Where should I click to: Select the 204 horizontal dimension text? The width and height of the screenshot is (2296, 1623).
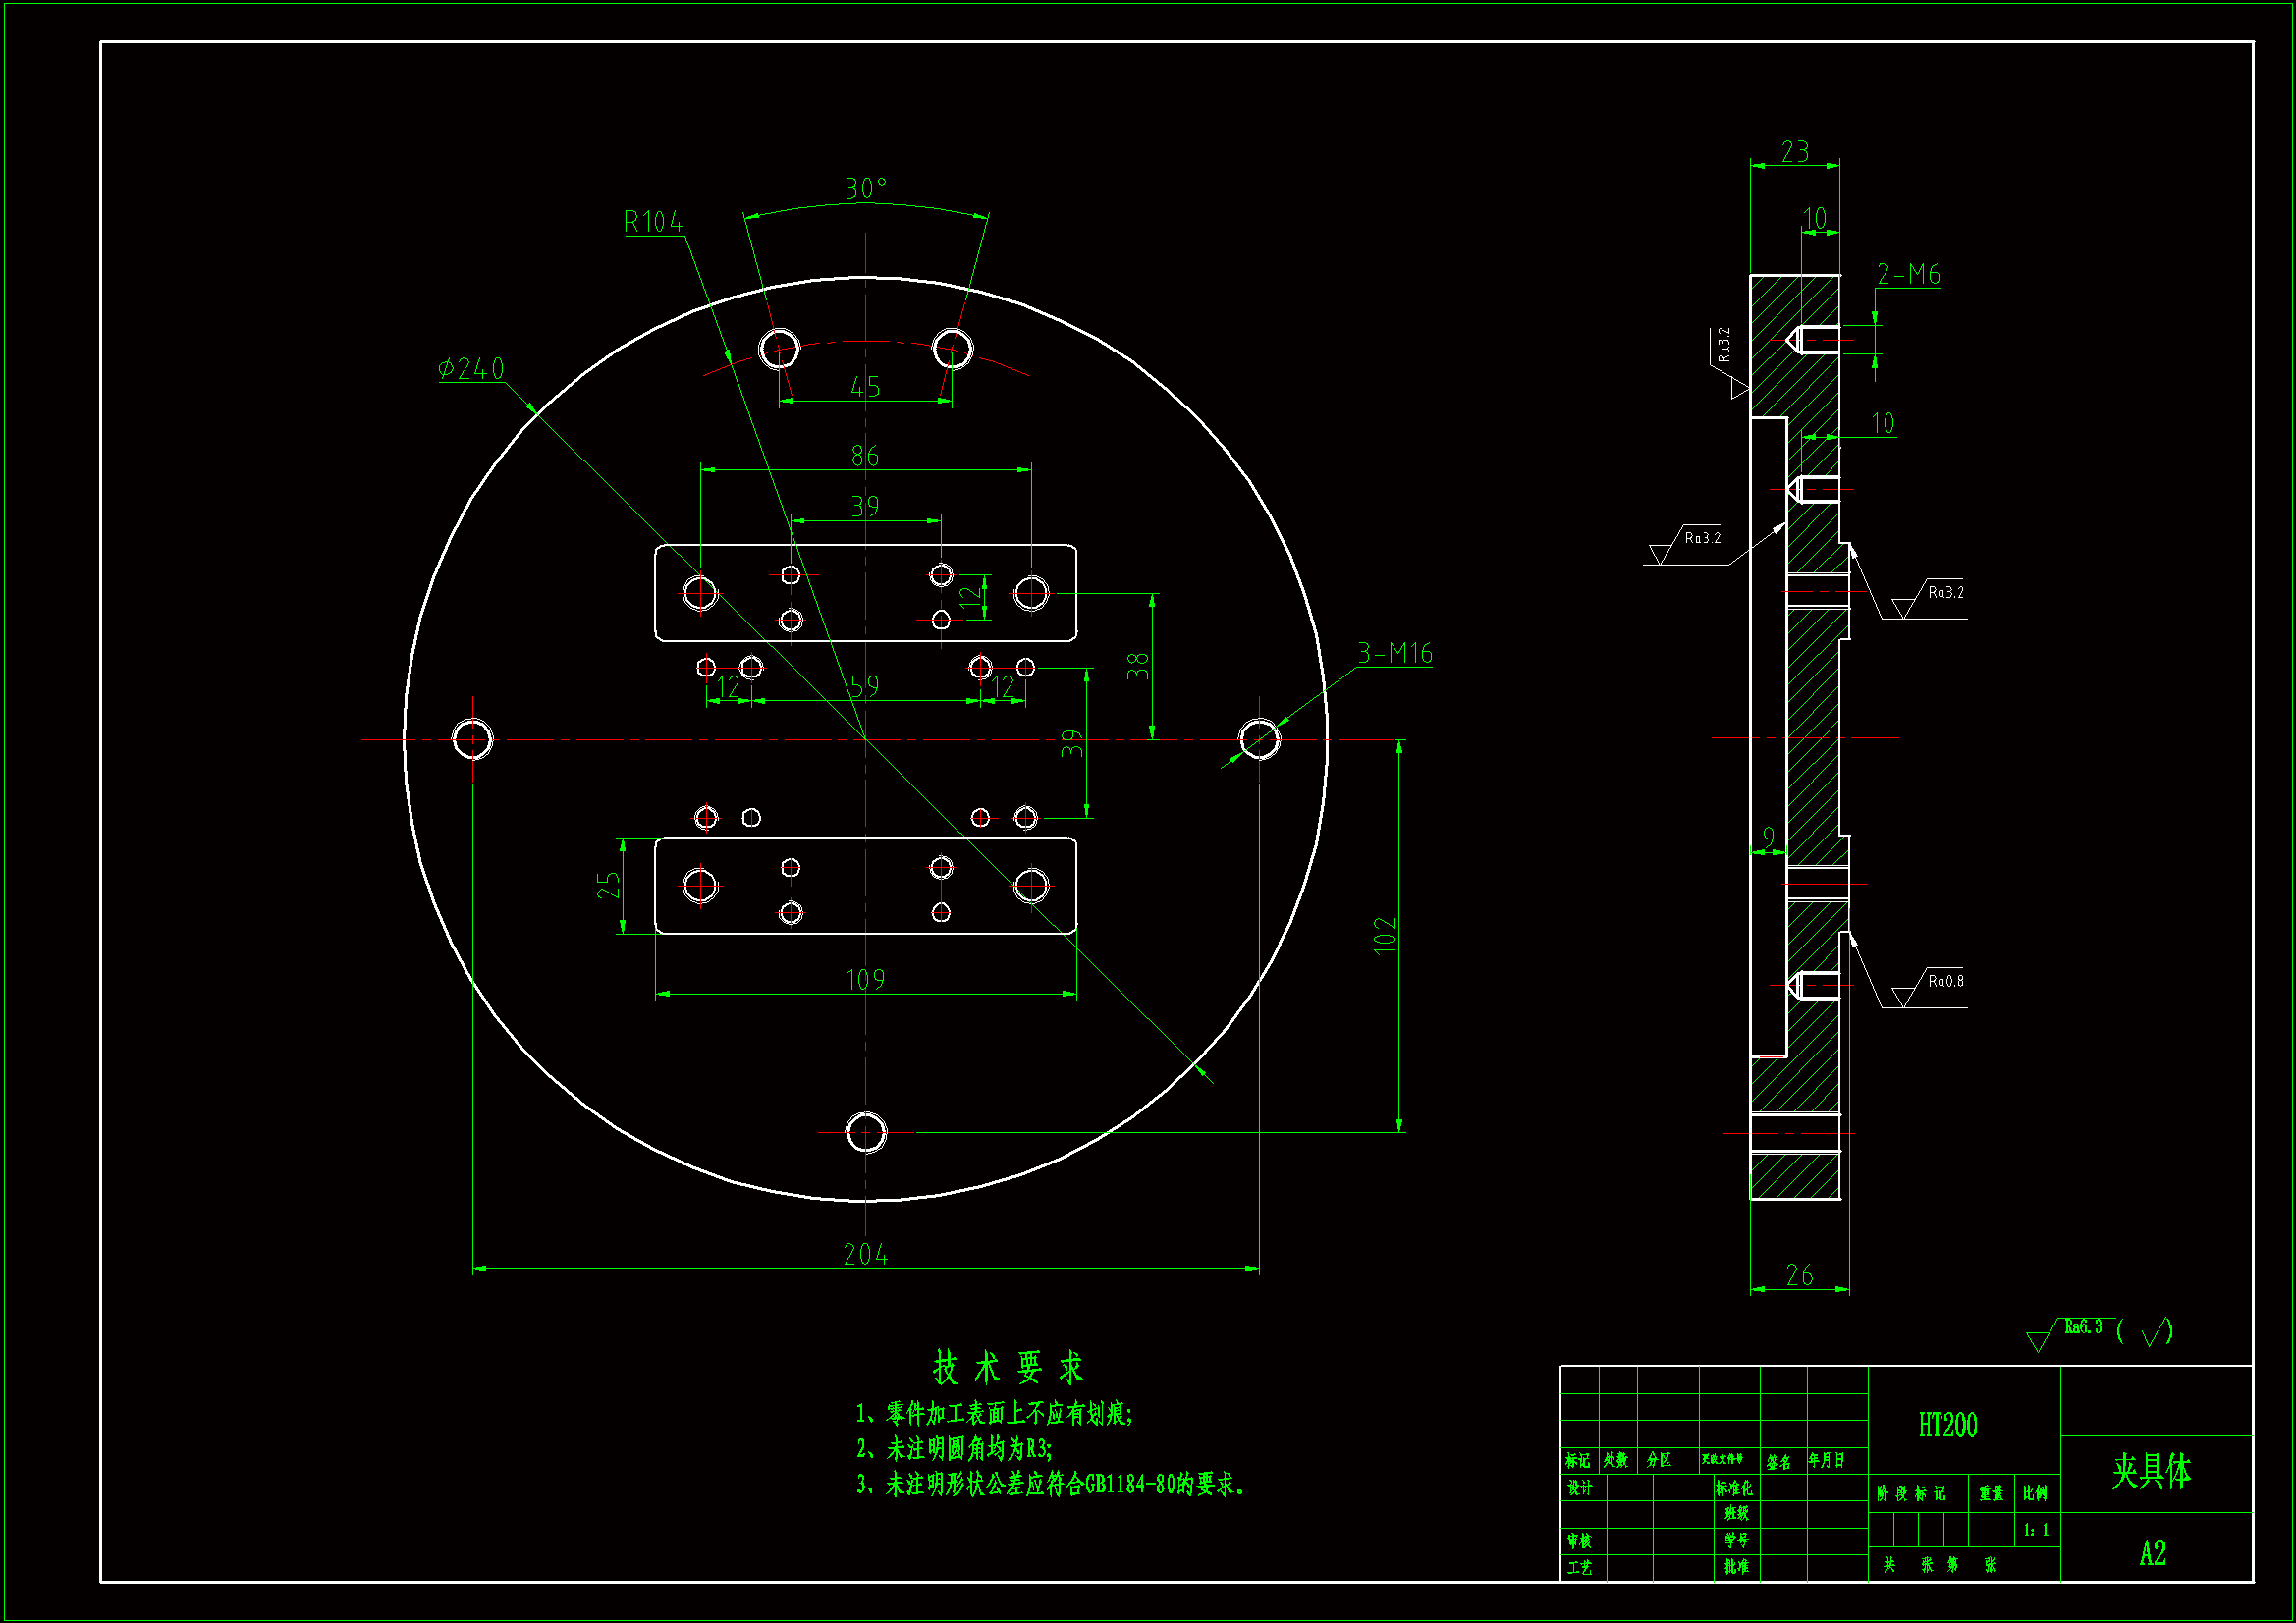[x=865, y=1254]
